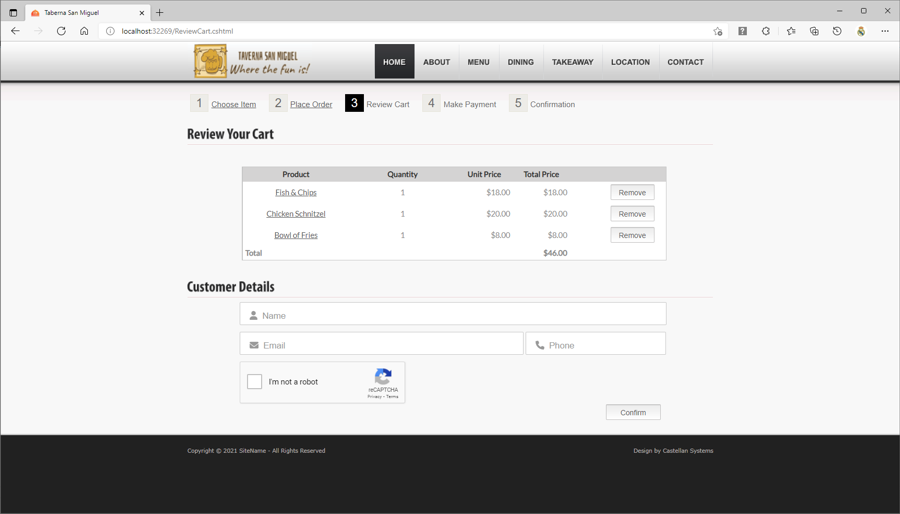The height and width of the screenshot is (514, 900).
Task: Open the CONTACT navigation item
Action: (685, 61)
